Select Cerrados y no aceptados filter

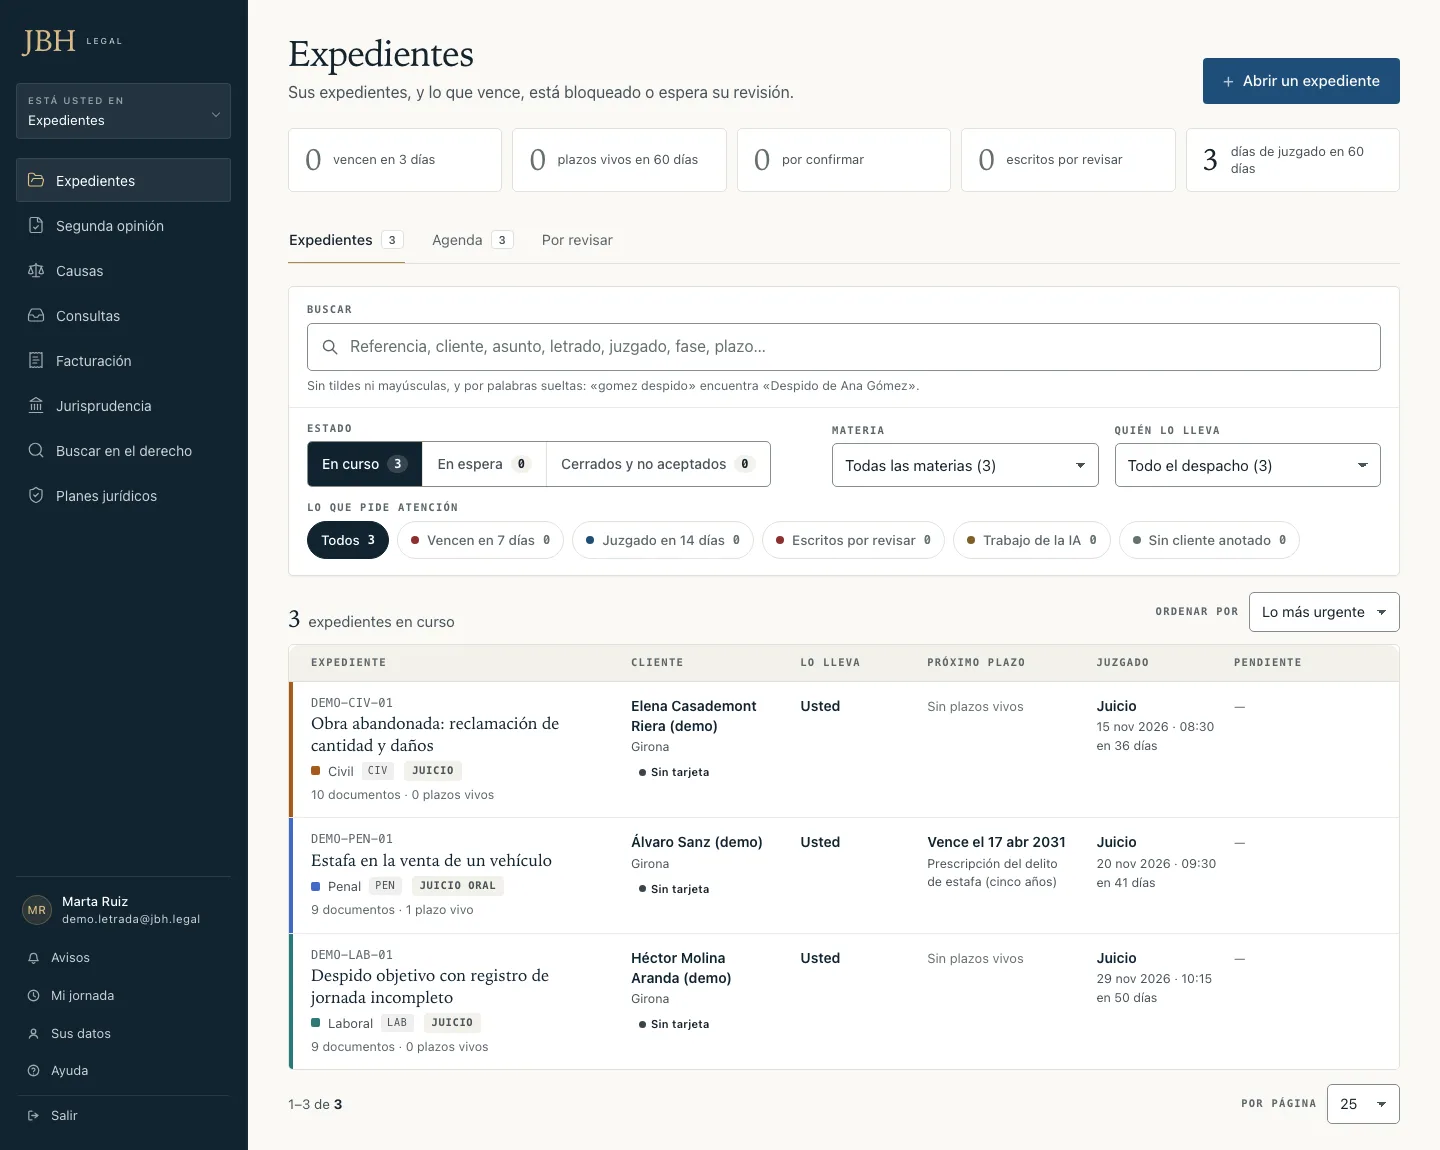[658, 464]
